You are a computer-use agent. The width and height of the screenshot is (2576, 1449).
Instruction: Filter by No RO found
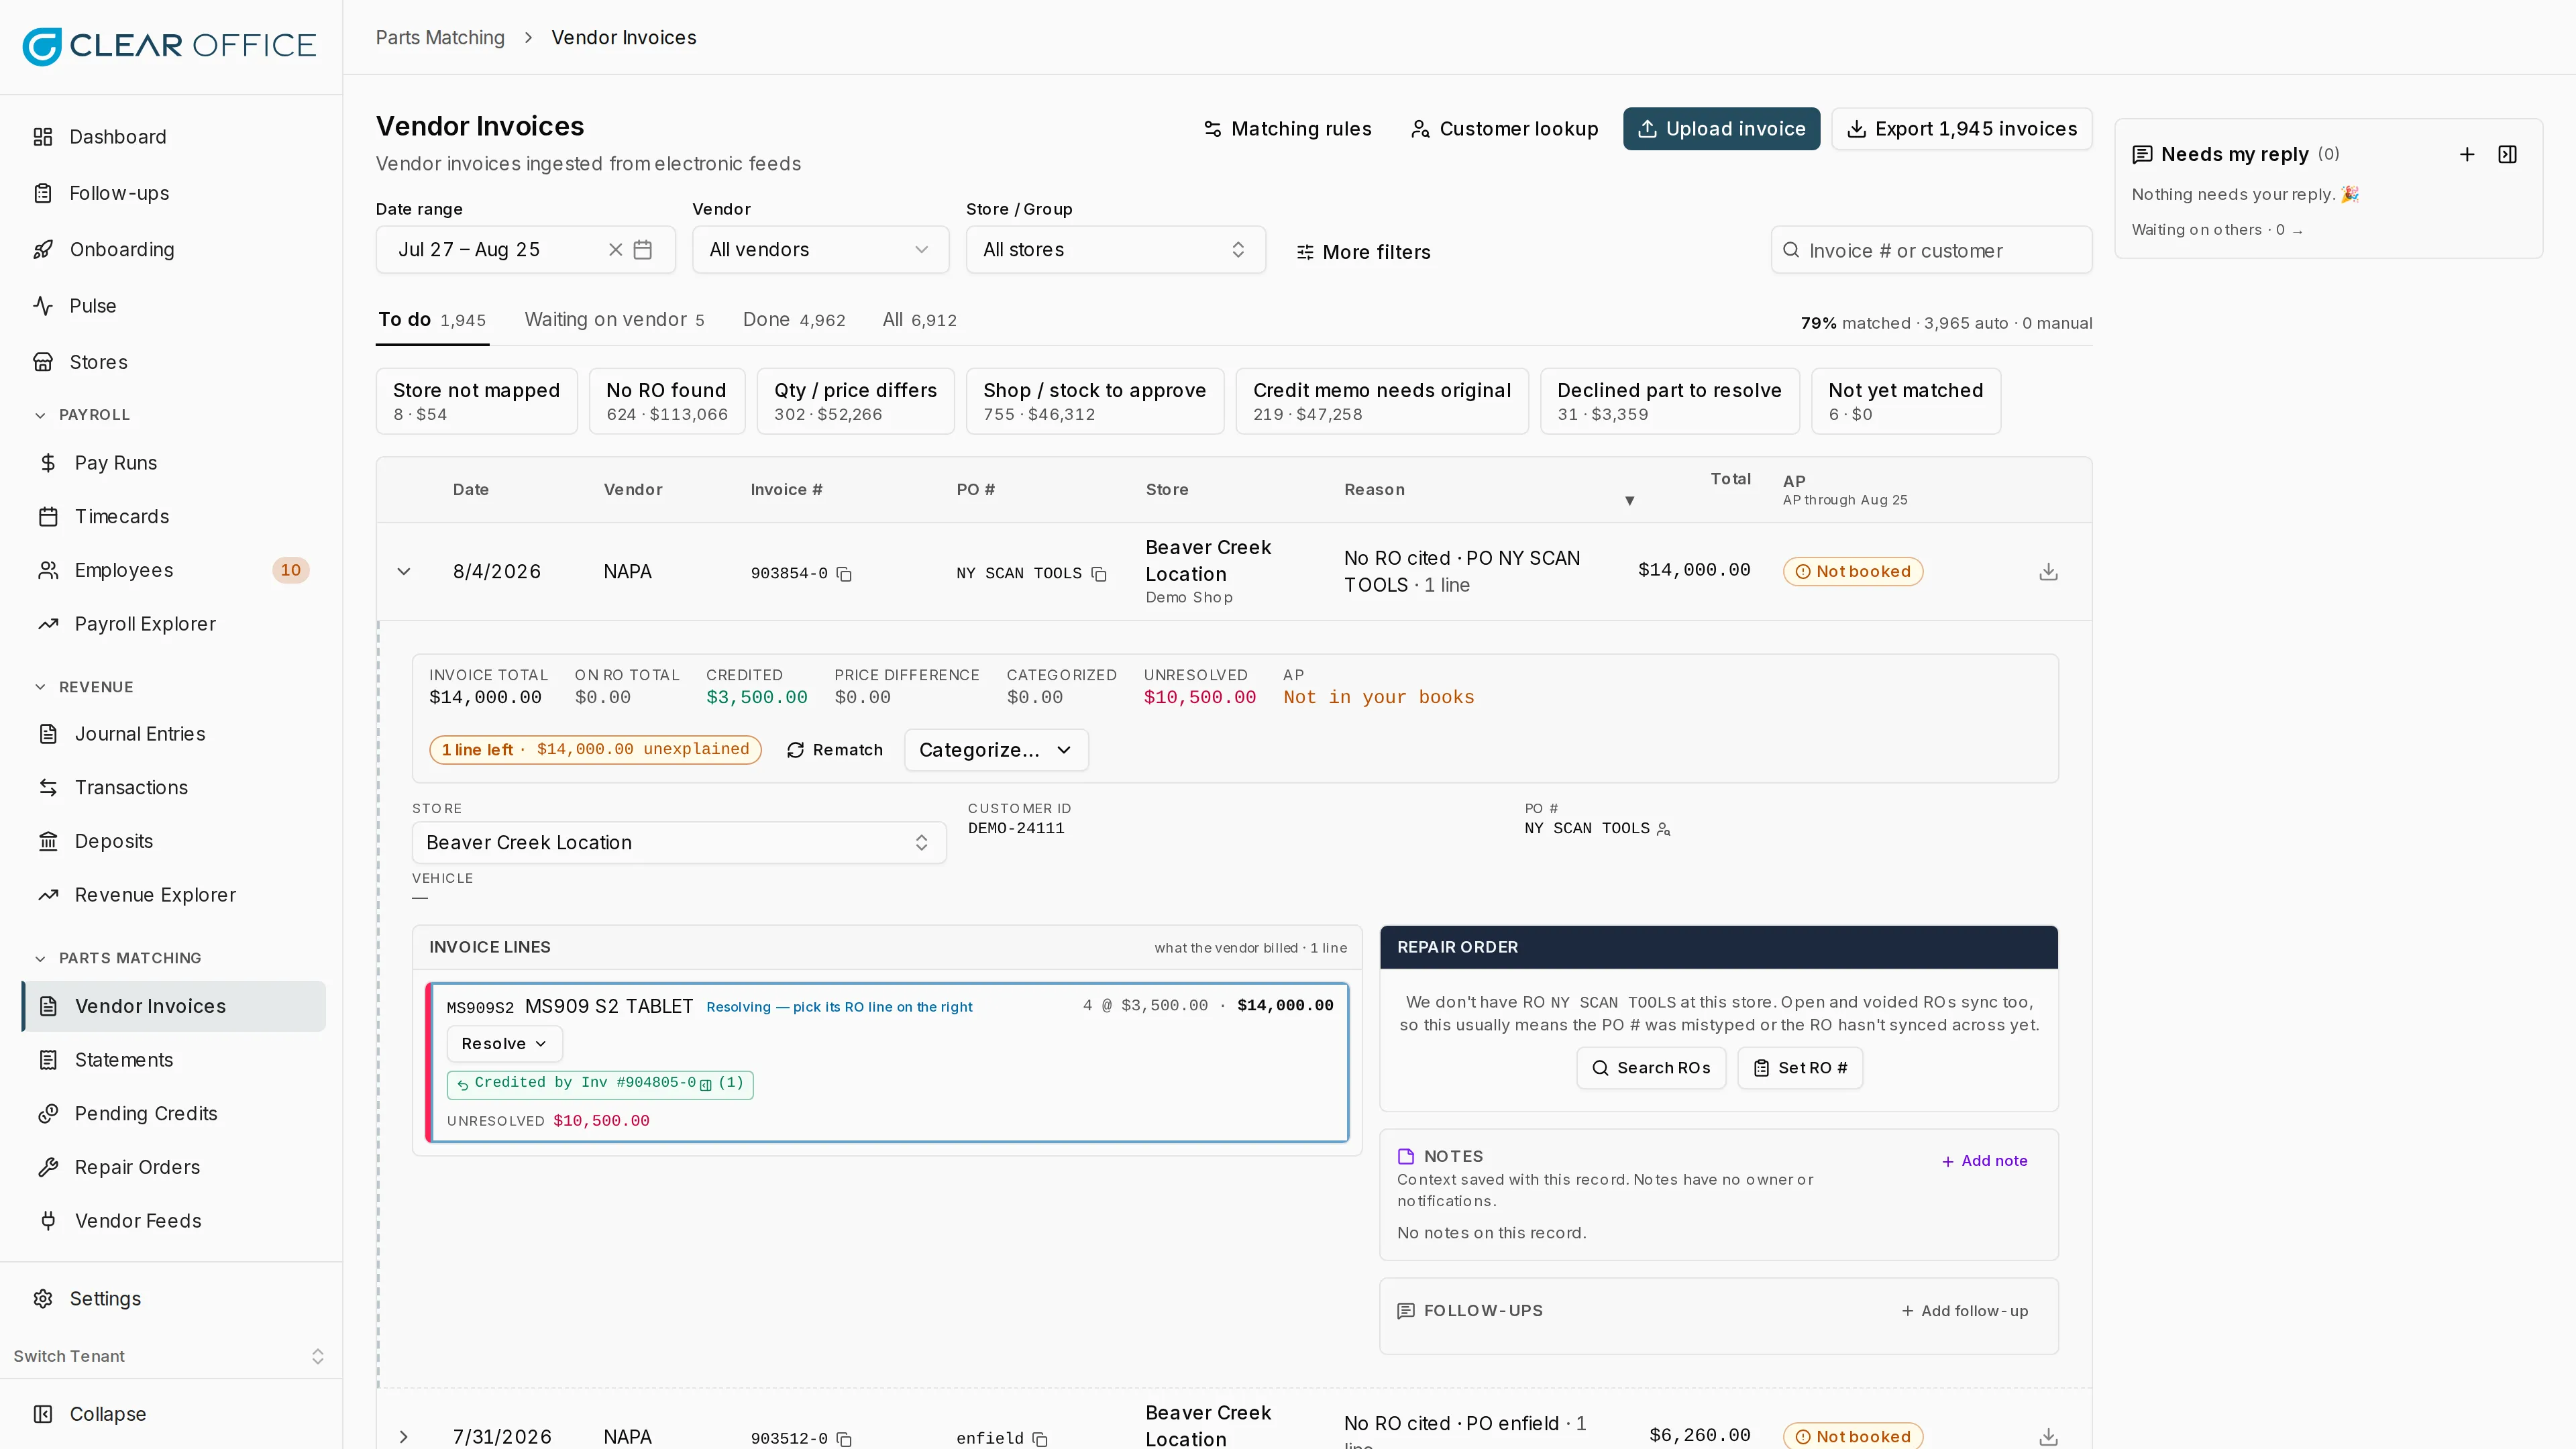(666, 401)
